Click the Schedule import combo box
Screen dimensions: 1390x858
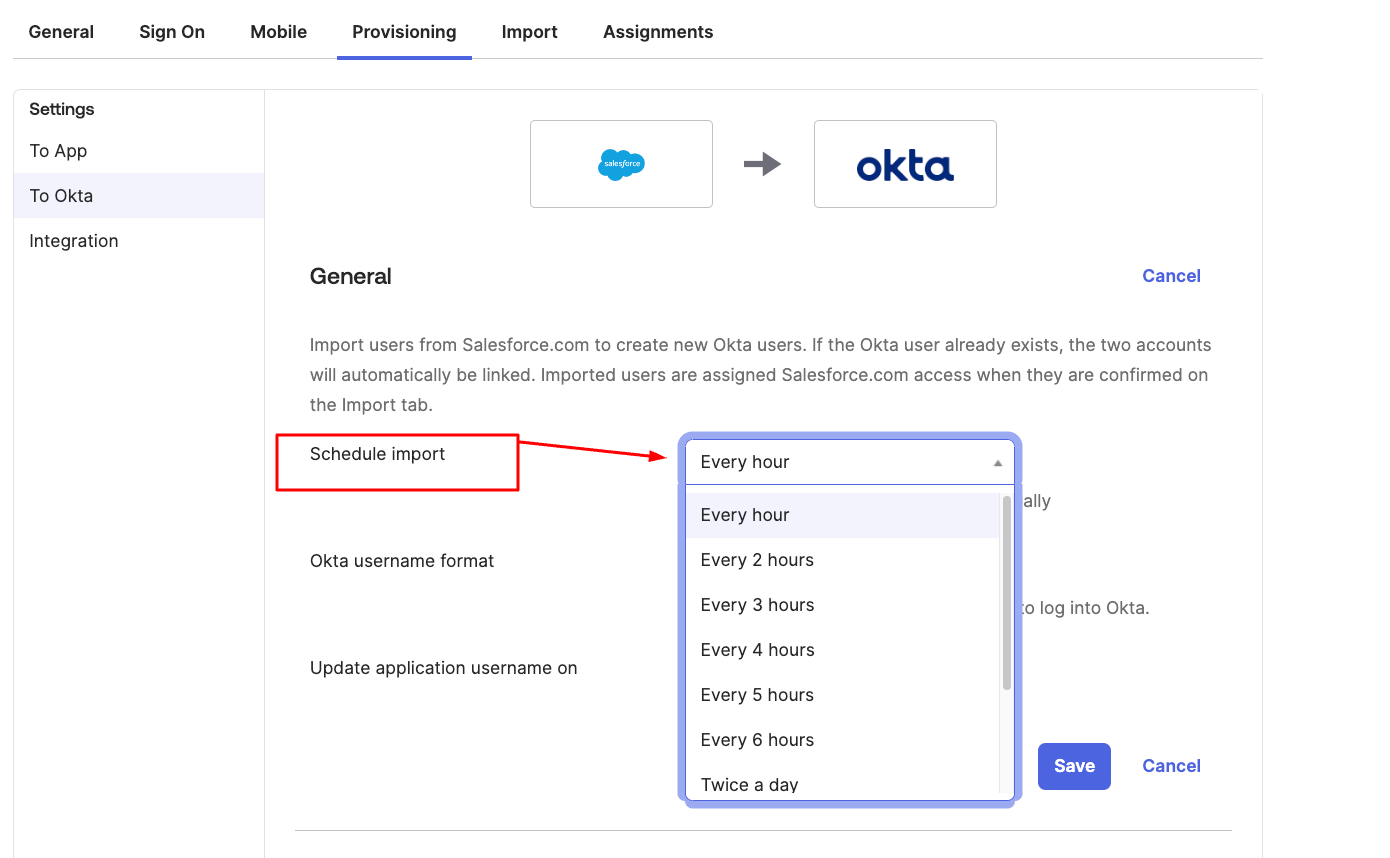(x=850, y=462)
